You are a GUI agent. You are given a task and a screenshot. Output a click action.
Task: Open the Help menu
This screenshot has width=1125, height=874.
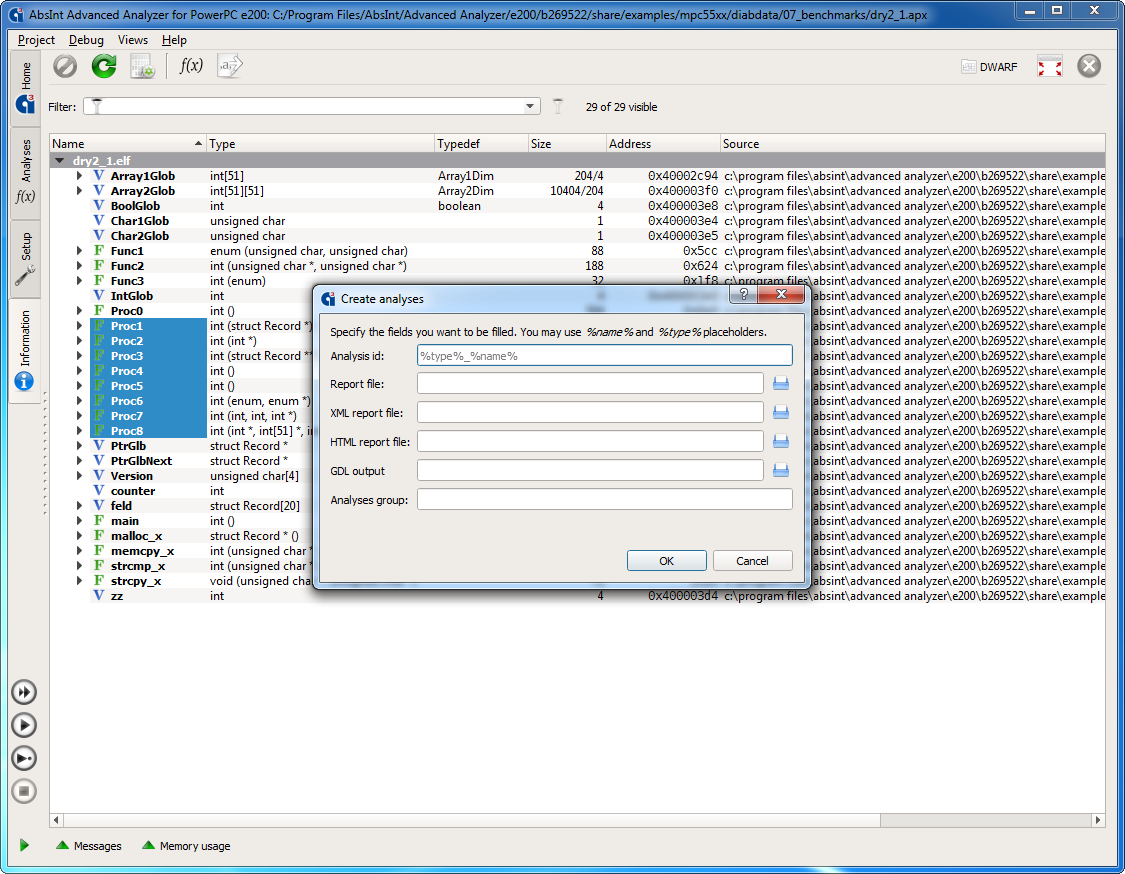point(174,40)
